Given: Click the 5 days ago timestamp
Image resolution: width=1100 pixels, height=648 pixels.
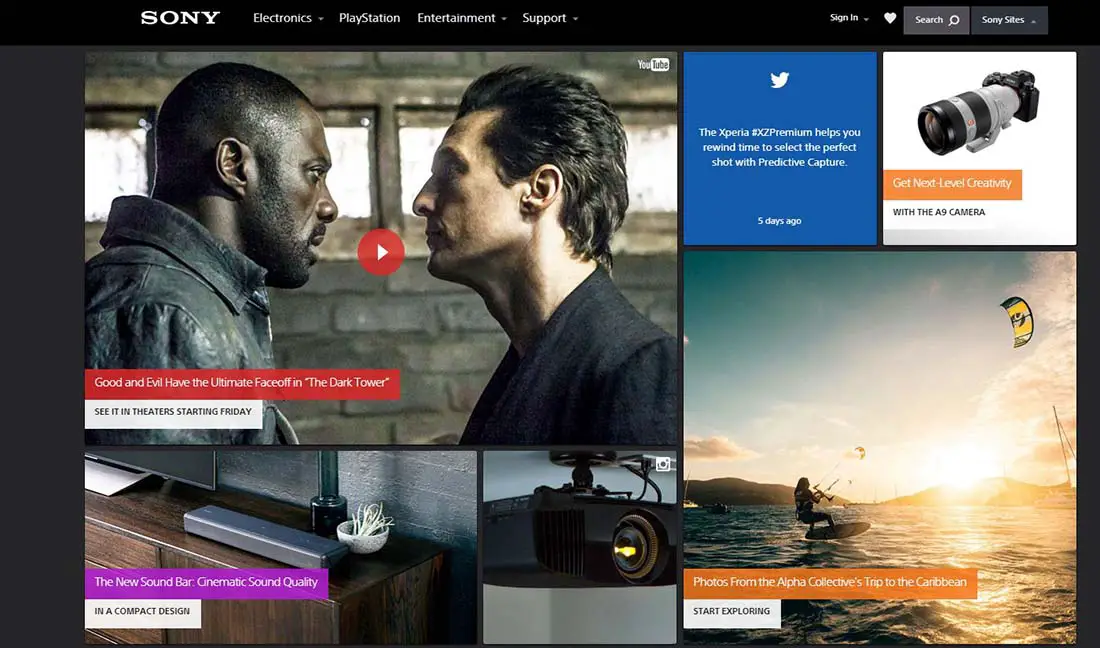Looking at the screenshot, I should pyautogui.click(x=779, y=221).
